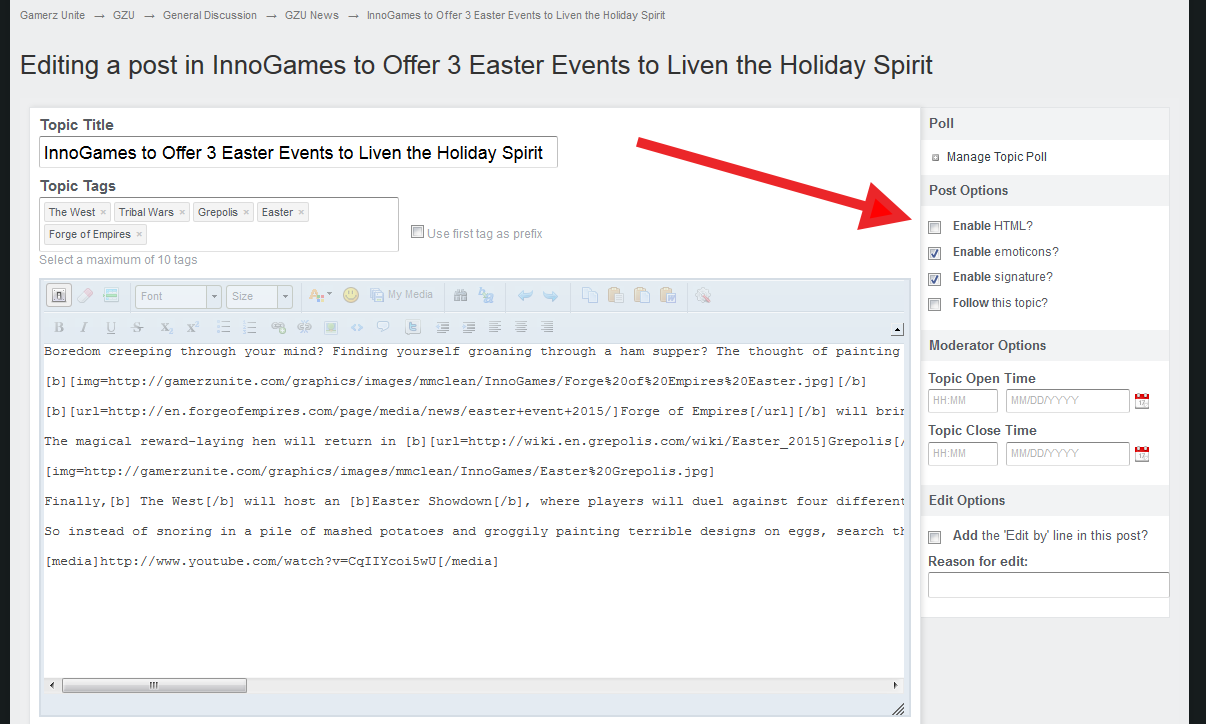Click the find and replace icon
Viewport: 1206px width, 724px height.
(x=486, y=296)
